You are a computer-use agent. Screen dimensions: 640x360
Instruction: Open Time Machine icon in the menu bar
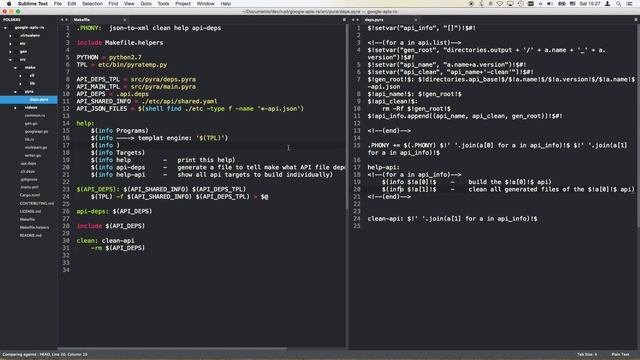(520, 4)
